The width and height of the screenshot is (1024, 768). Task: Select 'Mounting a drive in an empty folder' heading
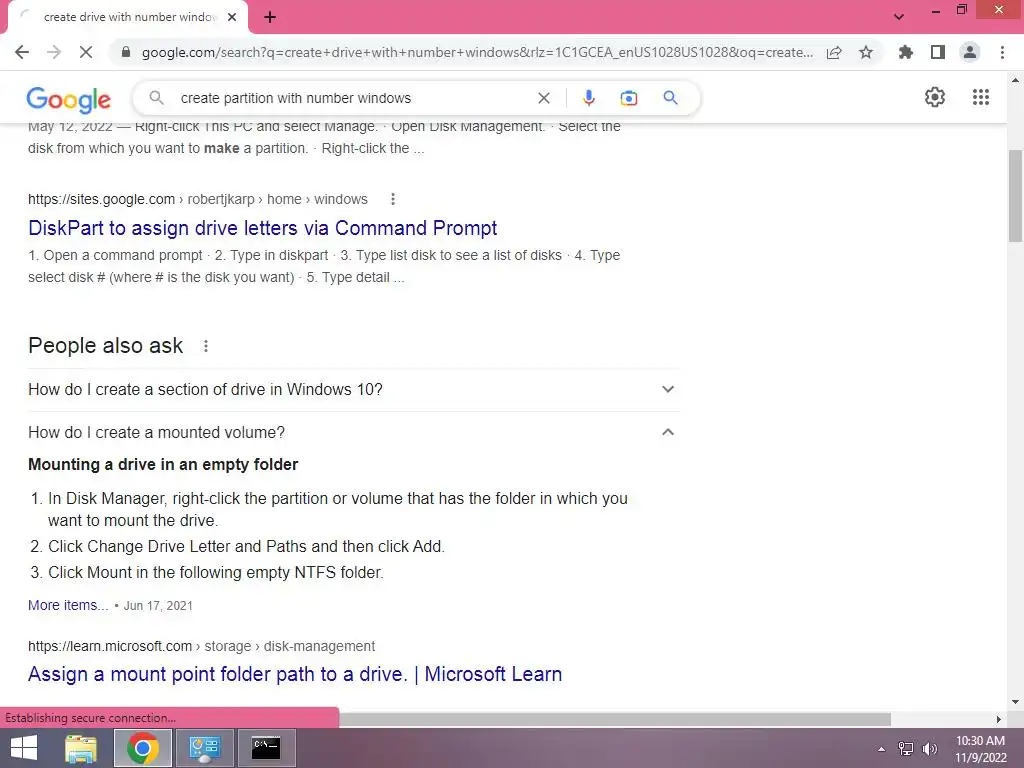[163, 464]
